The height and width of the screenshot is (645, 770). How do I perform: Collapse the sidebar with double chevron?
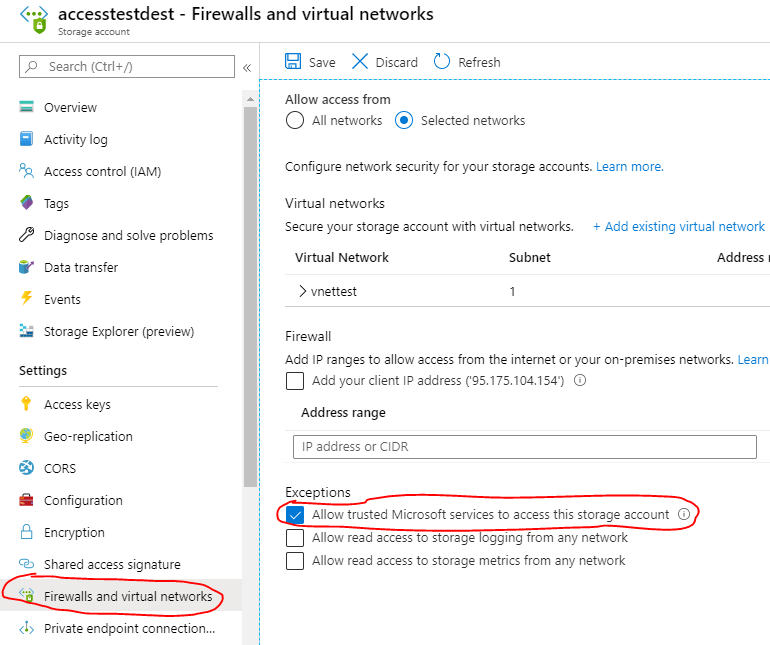(x=247, y=67)
